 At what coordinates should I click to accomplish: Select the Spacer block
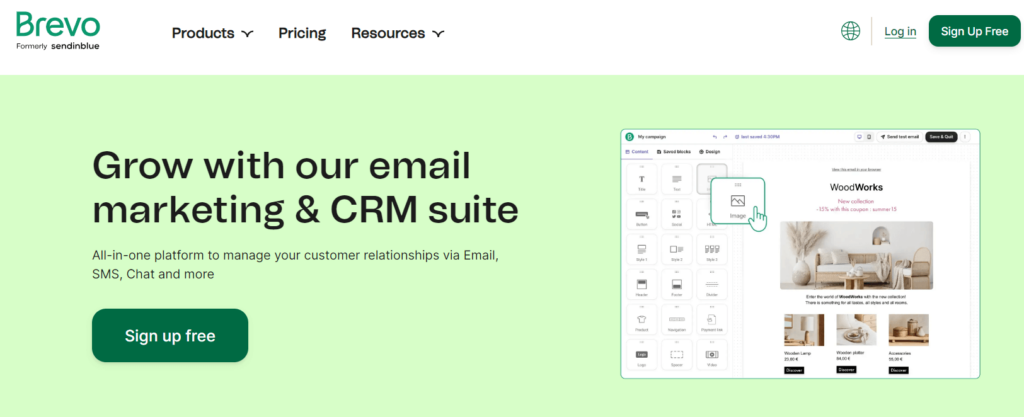click(x=677, y=356)
